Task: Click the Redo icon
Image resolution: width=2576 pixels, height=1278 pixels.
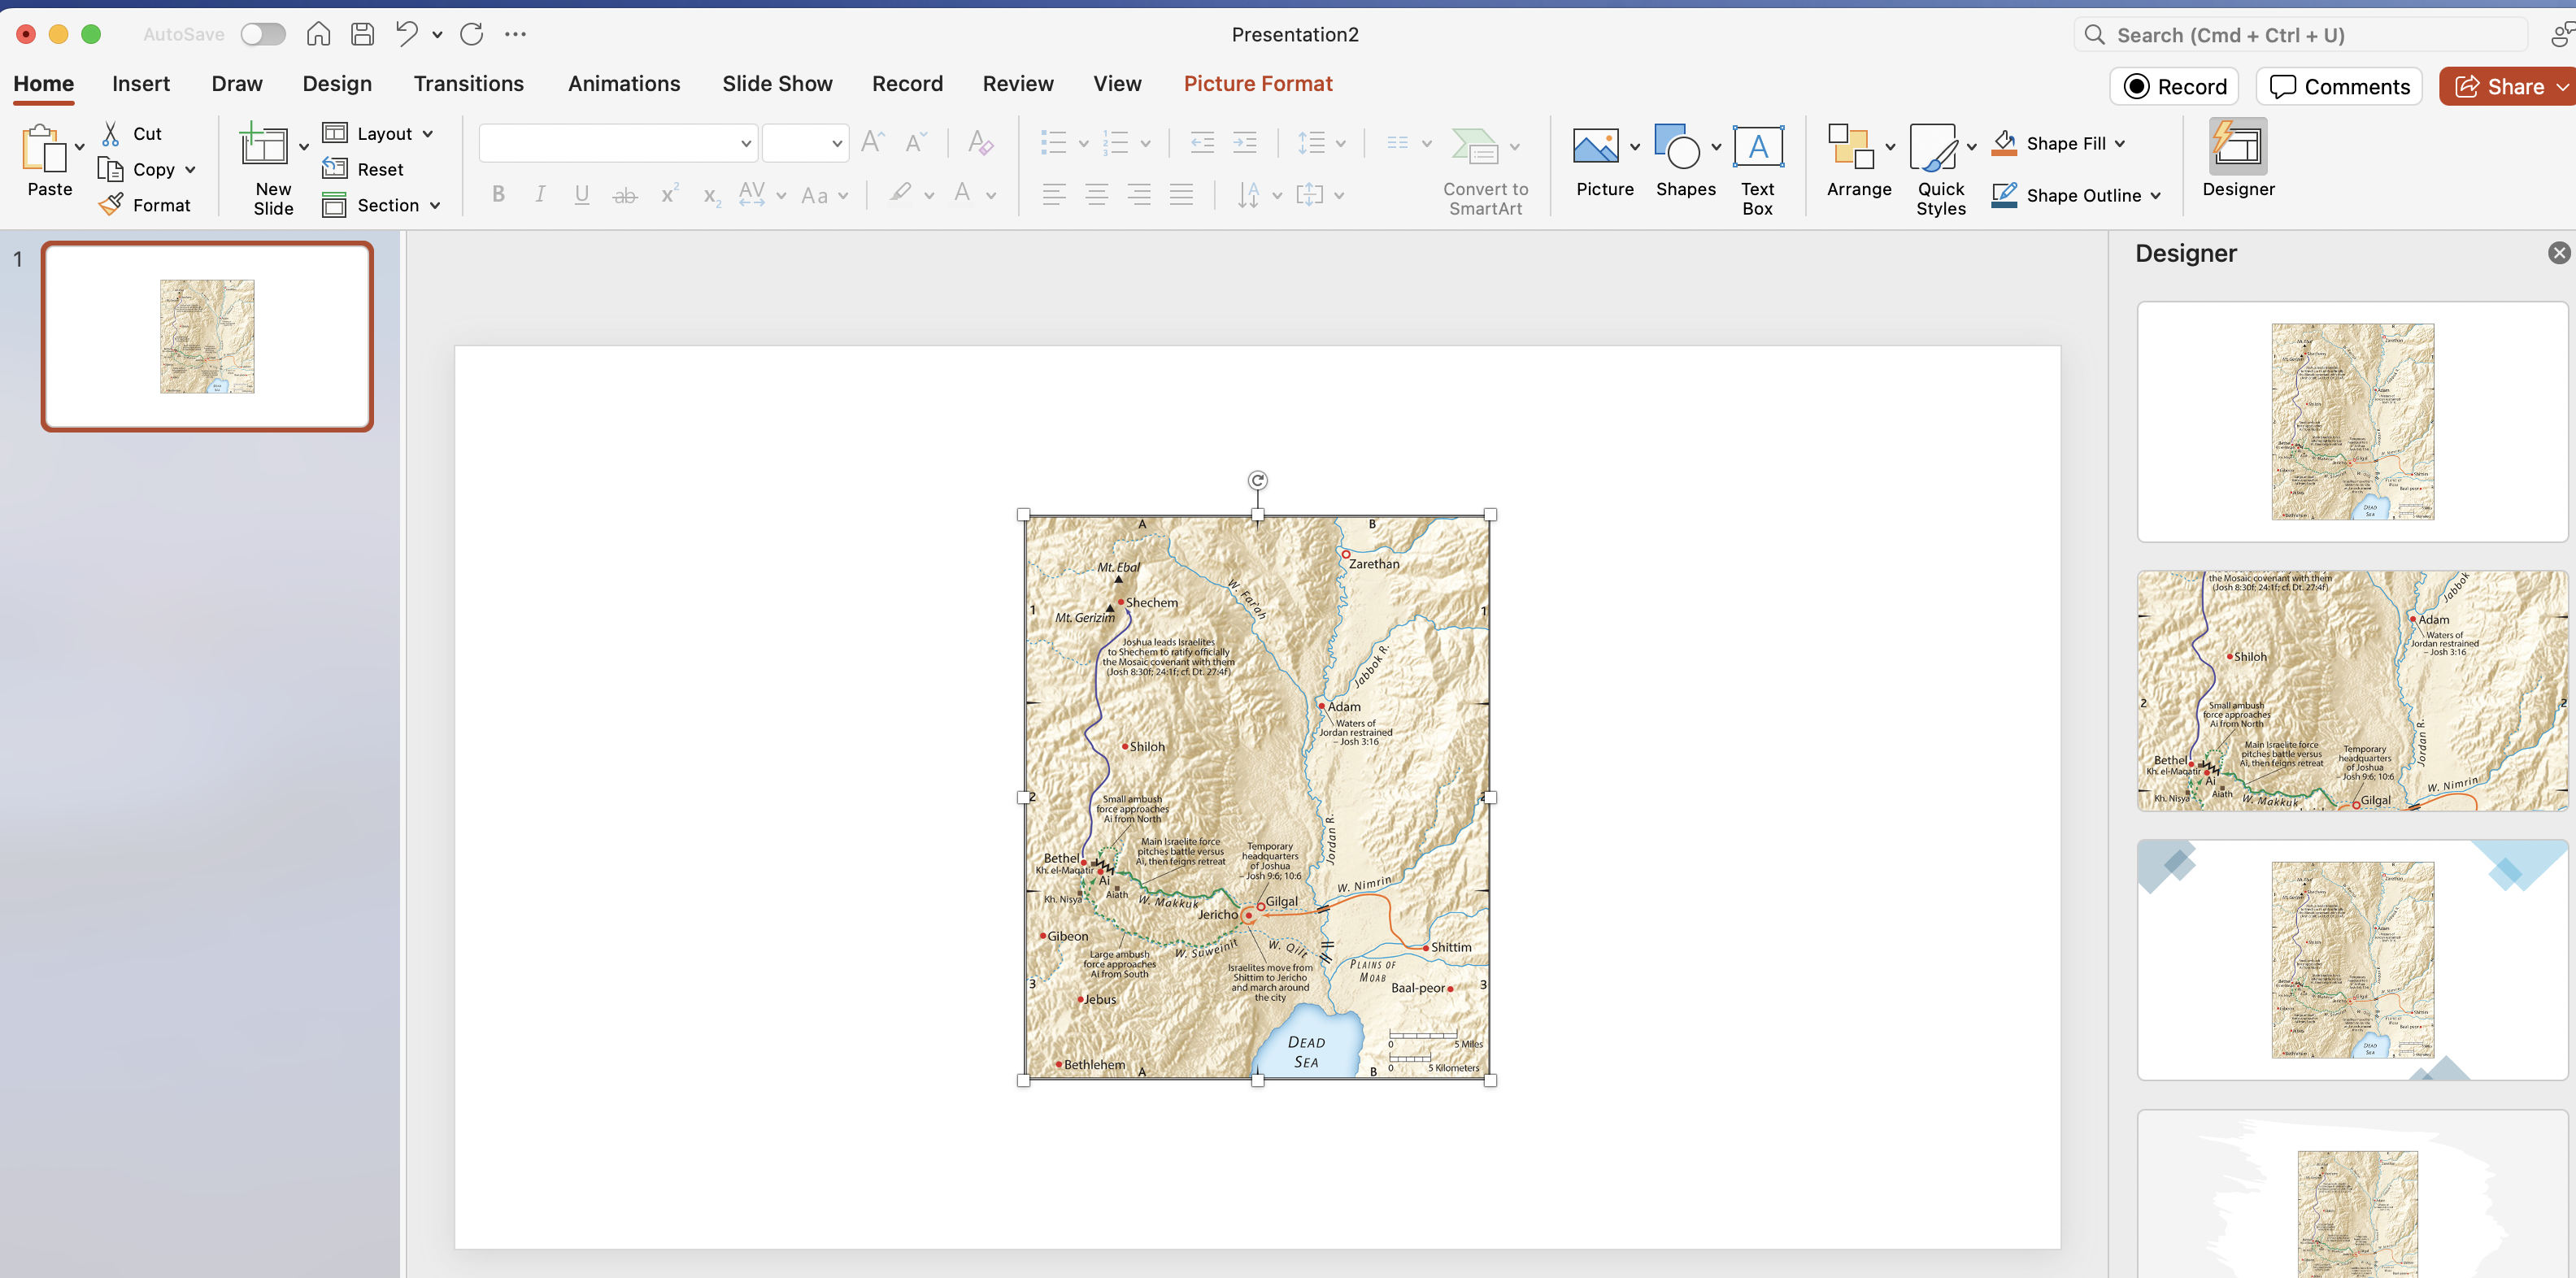Action: pyautogui.click(x=471, y=34)
